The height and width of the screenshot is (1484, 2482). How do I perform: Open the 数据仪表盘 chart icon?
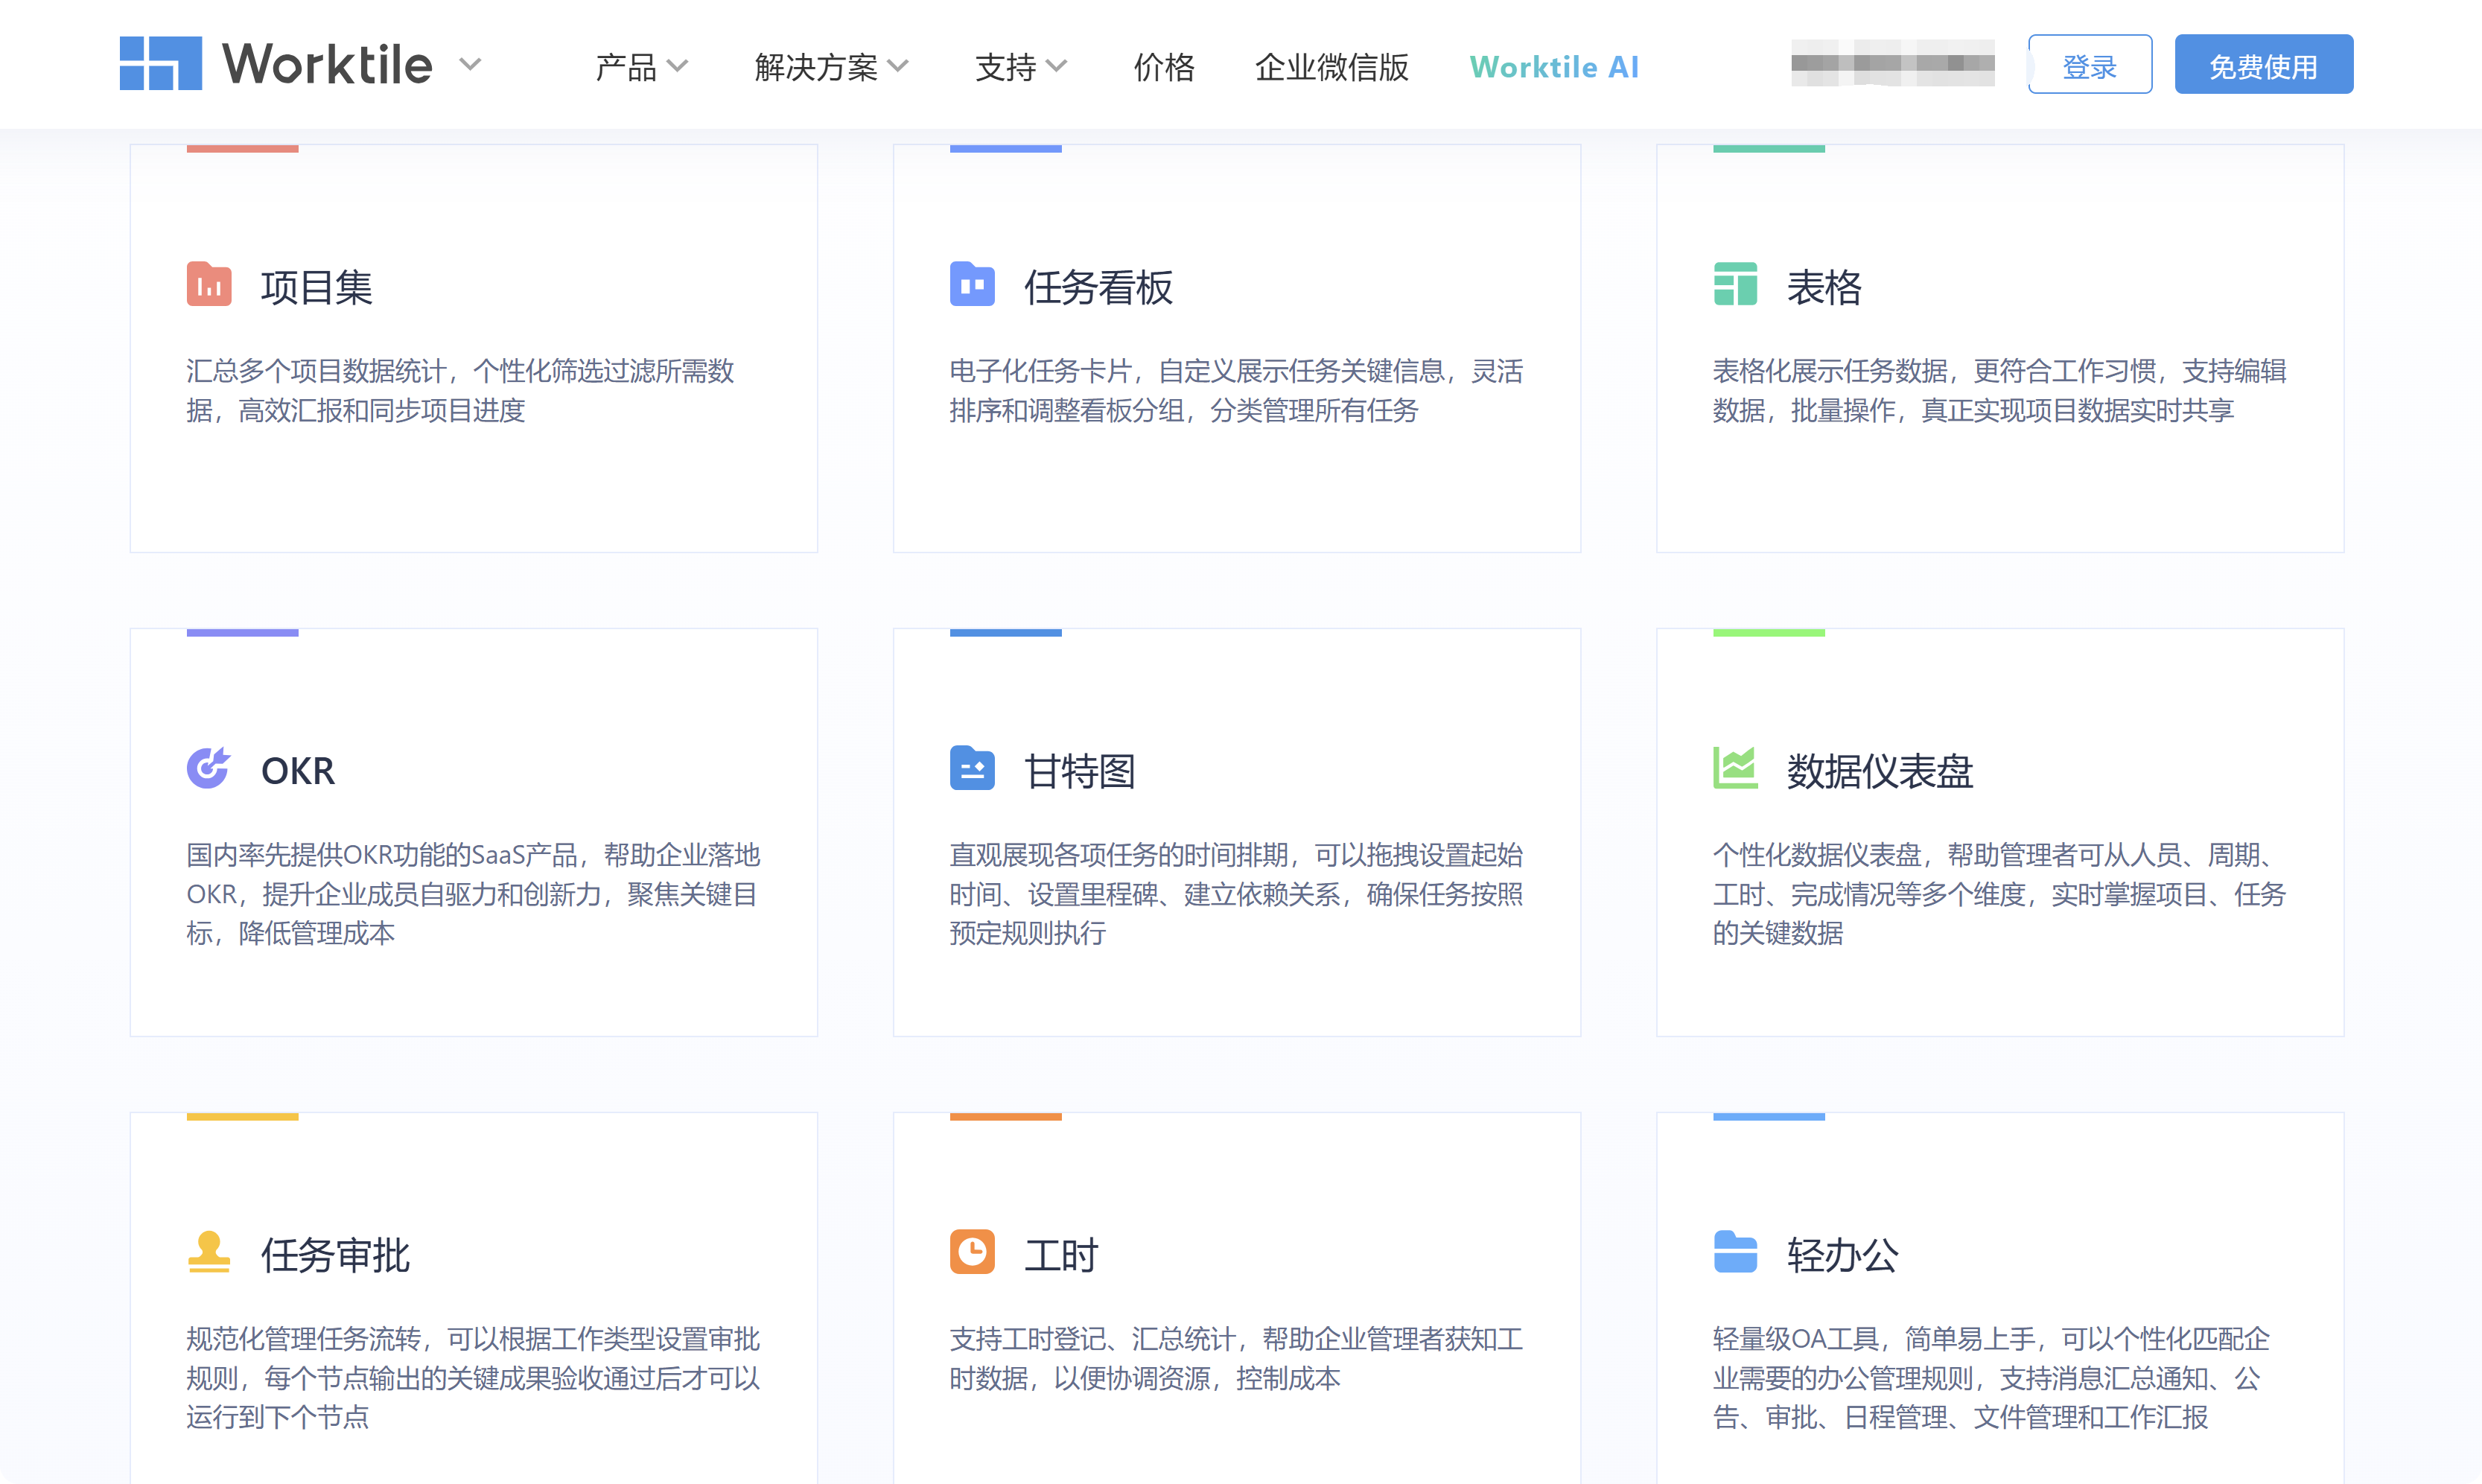(1735, 769)
